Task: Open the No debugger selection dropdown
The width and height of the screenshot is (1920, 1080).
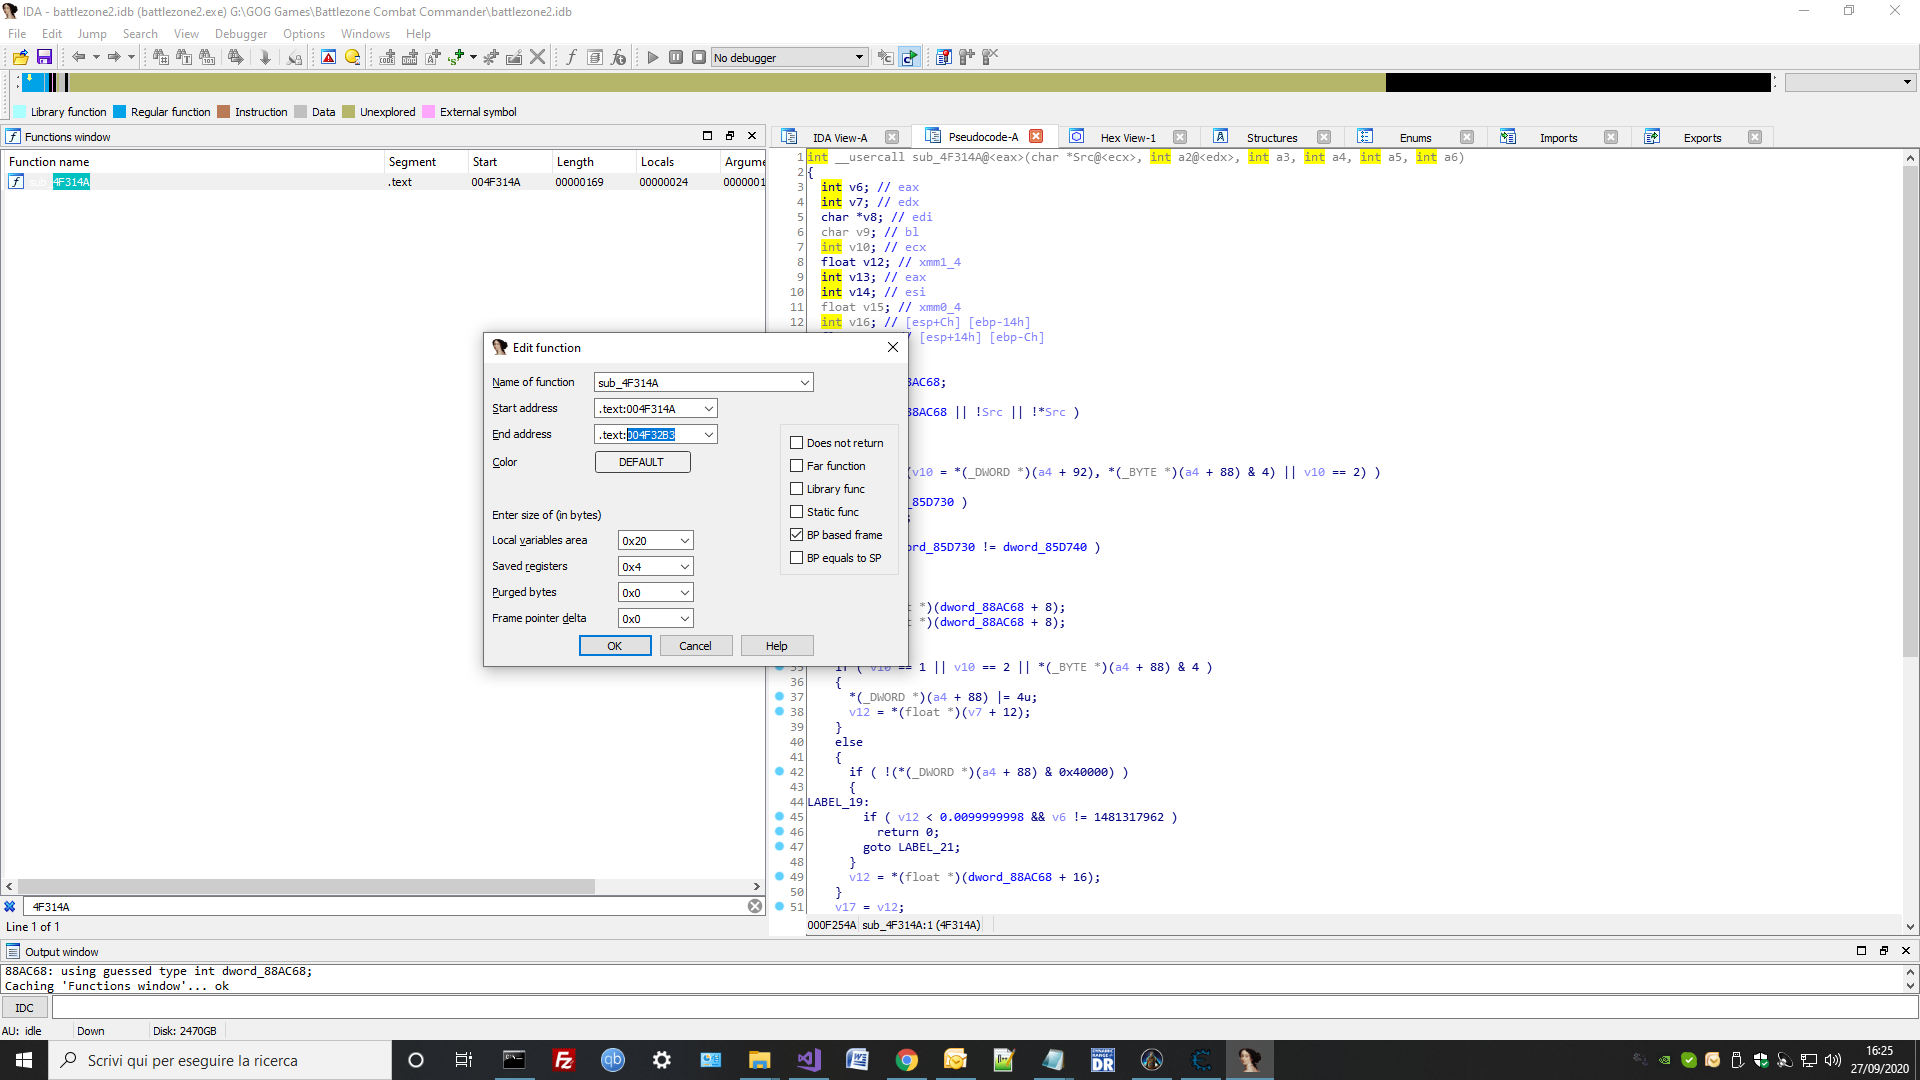Action: [859, 57]
